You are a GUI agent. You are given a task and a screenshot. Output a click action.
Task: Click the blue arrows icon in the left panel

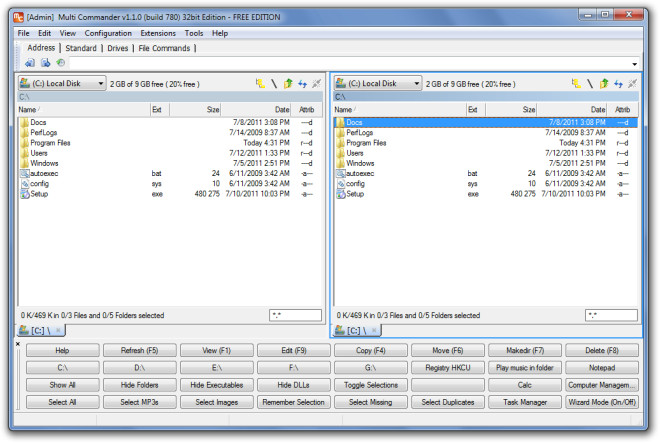coord(302,83)
